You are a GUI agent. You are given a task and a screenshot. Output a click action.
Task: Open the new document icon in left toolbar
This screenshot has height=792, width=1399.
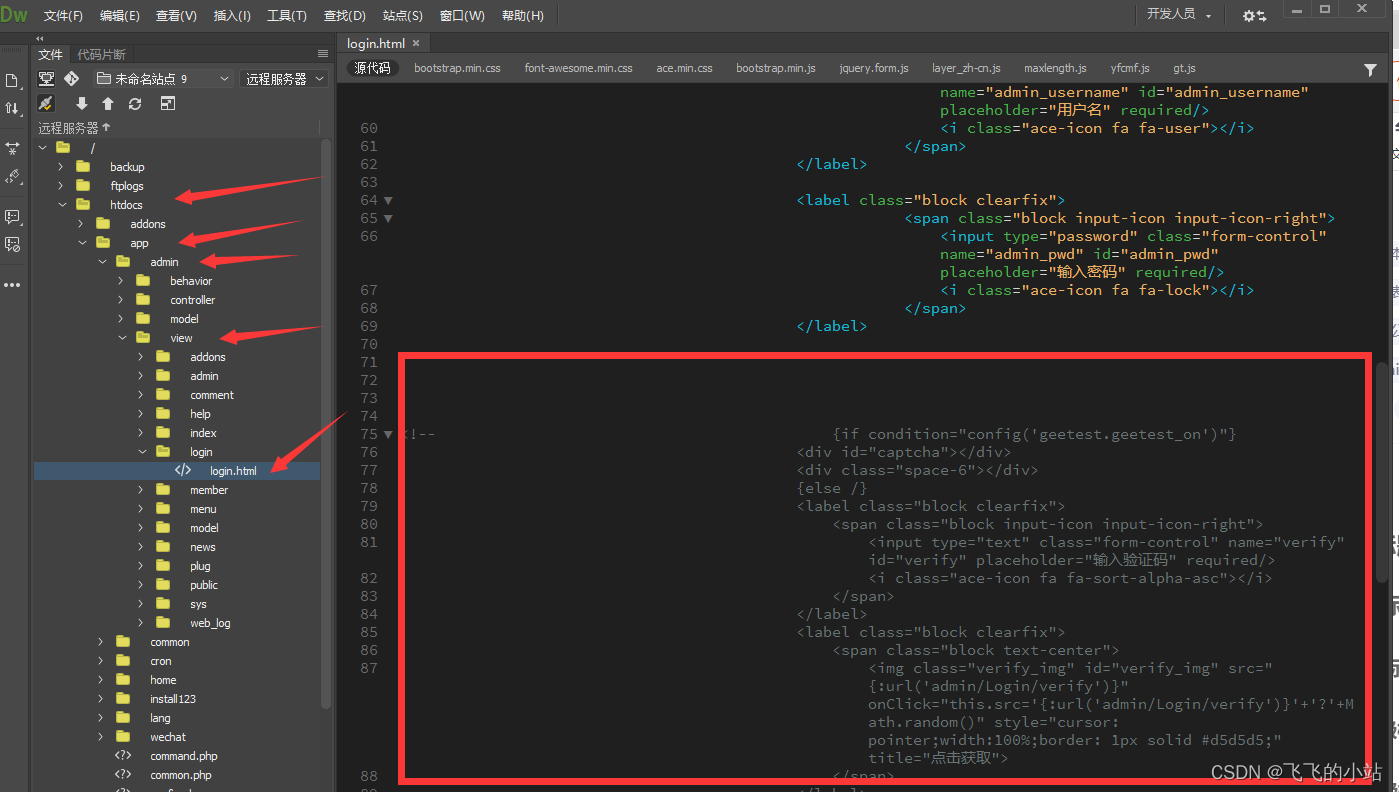[12, 80]
